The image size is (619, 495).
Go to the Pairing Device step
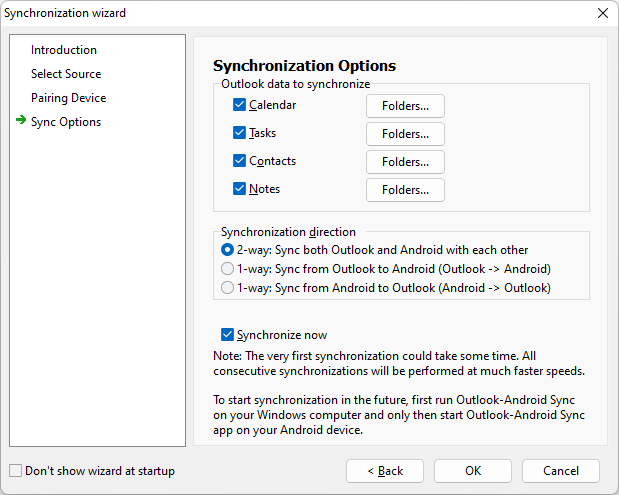(69, 98)
